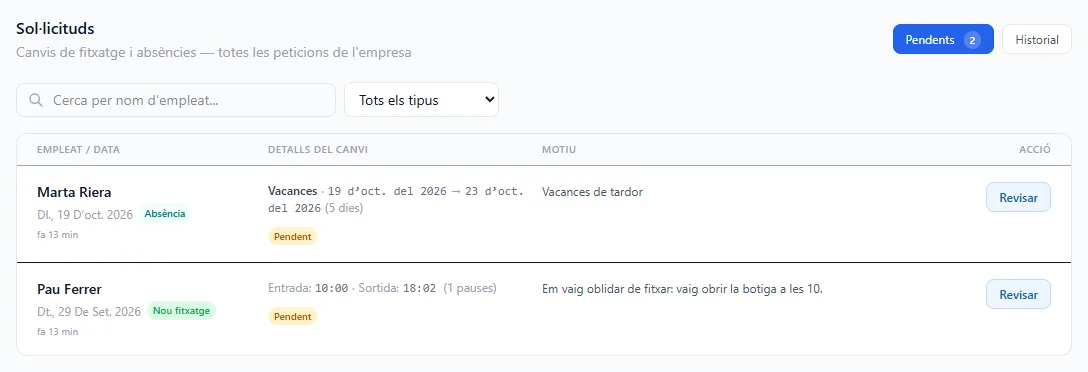Viewport: 1088px width, 372px height.
Task: Open the Historial tab
Action: pyautogui.click(x=1037, y=40)
